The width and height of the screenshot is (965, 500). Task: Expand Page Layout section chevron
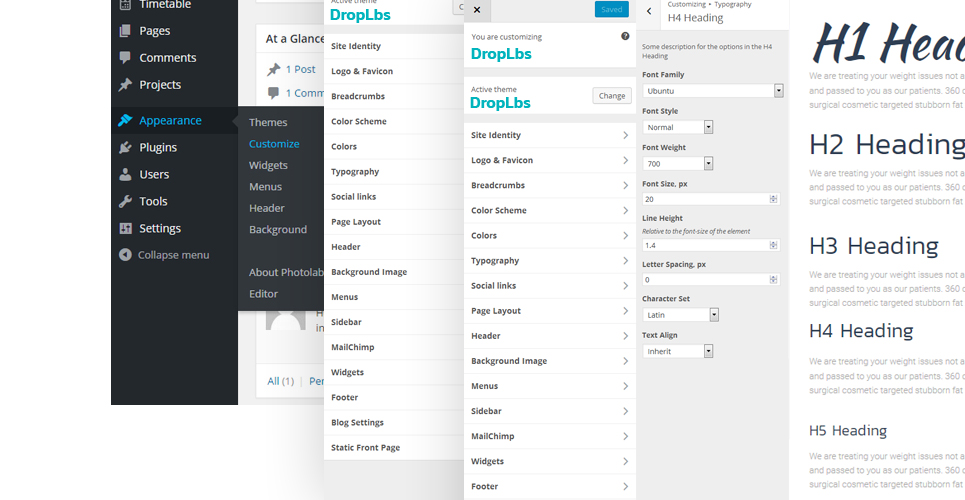click(x=625, y=311)
